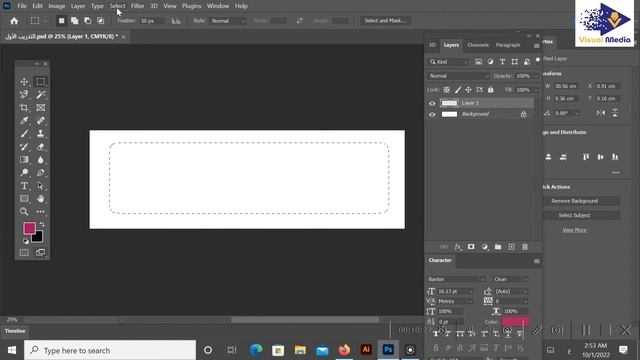Select the Brush tool

(24, 134)
